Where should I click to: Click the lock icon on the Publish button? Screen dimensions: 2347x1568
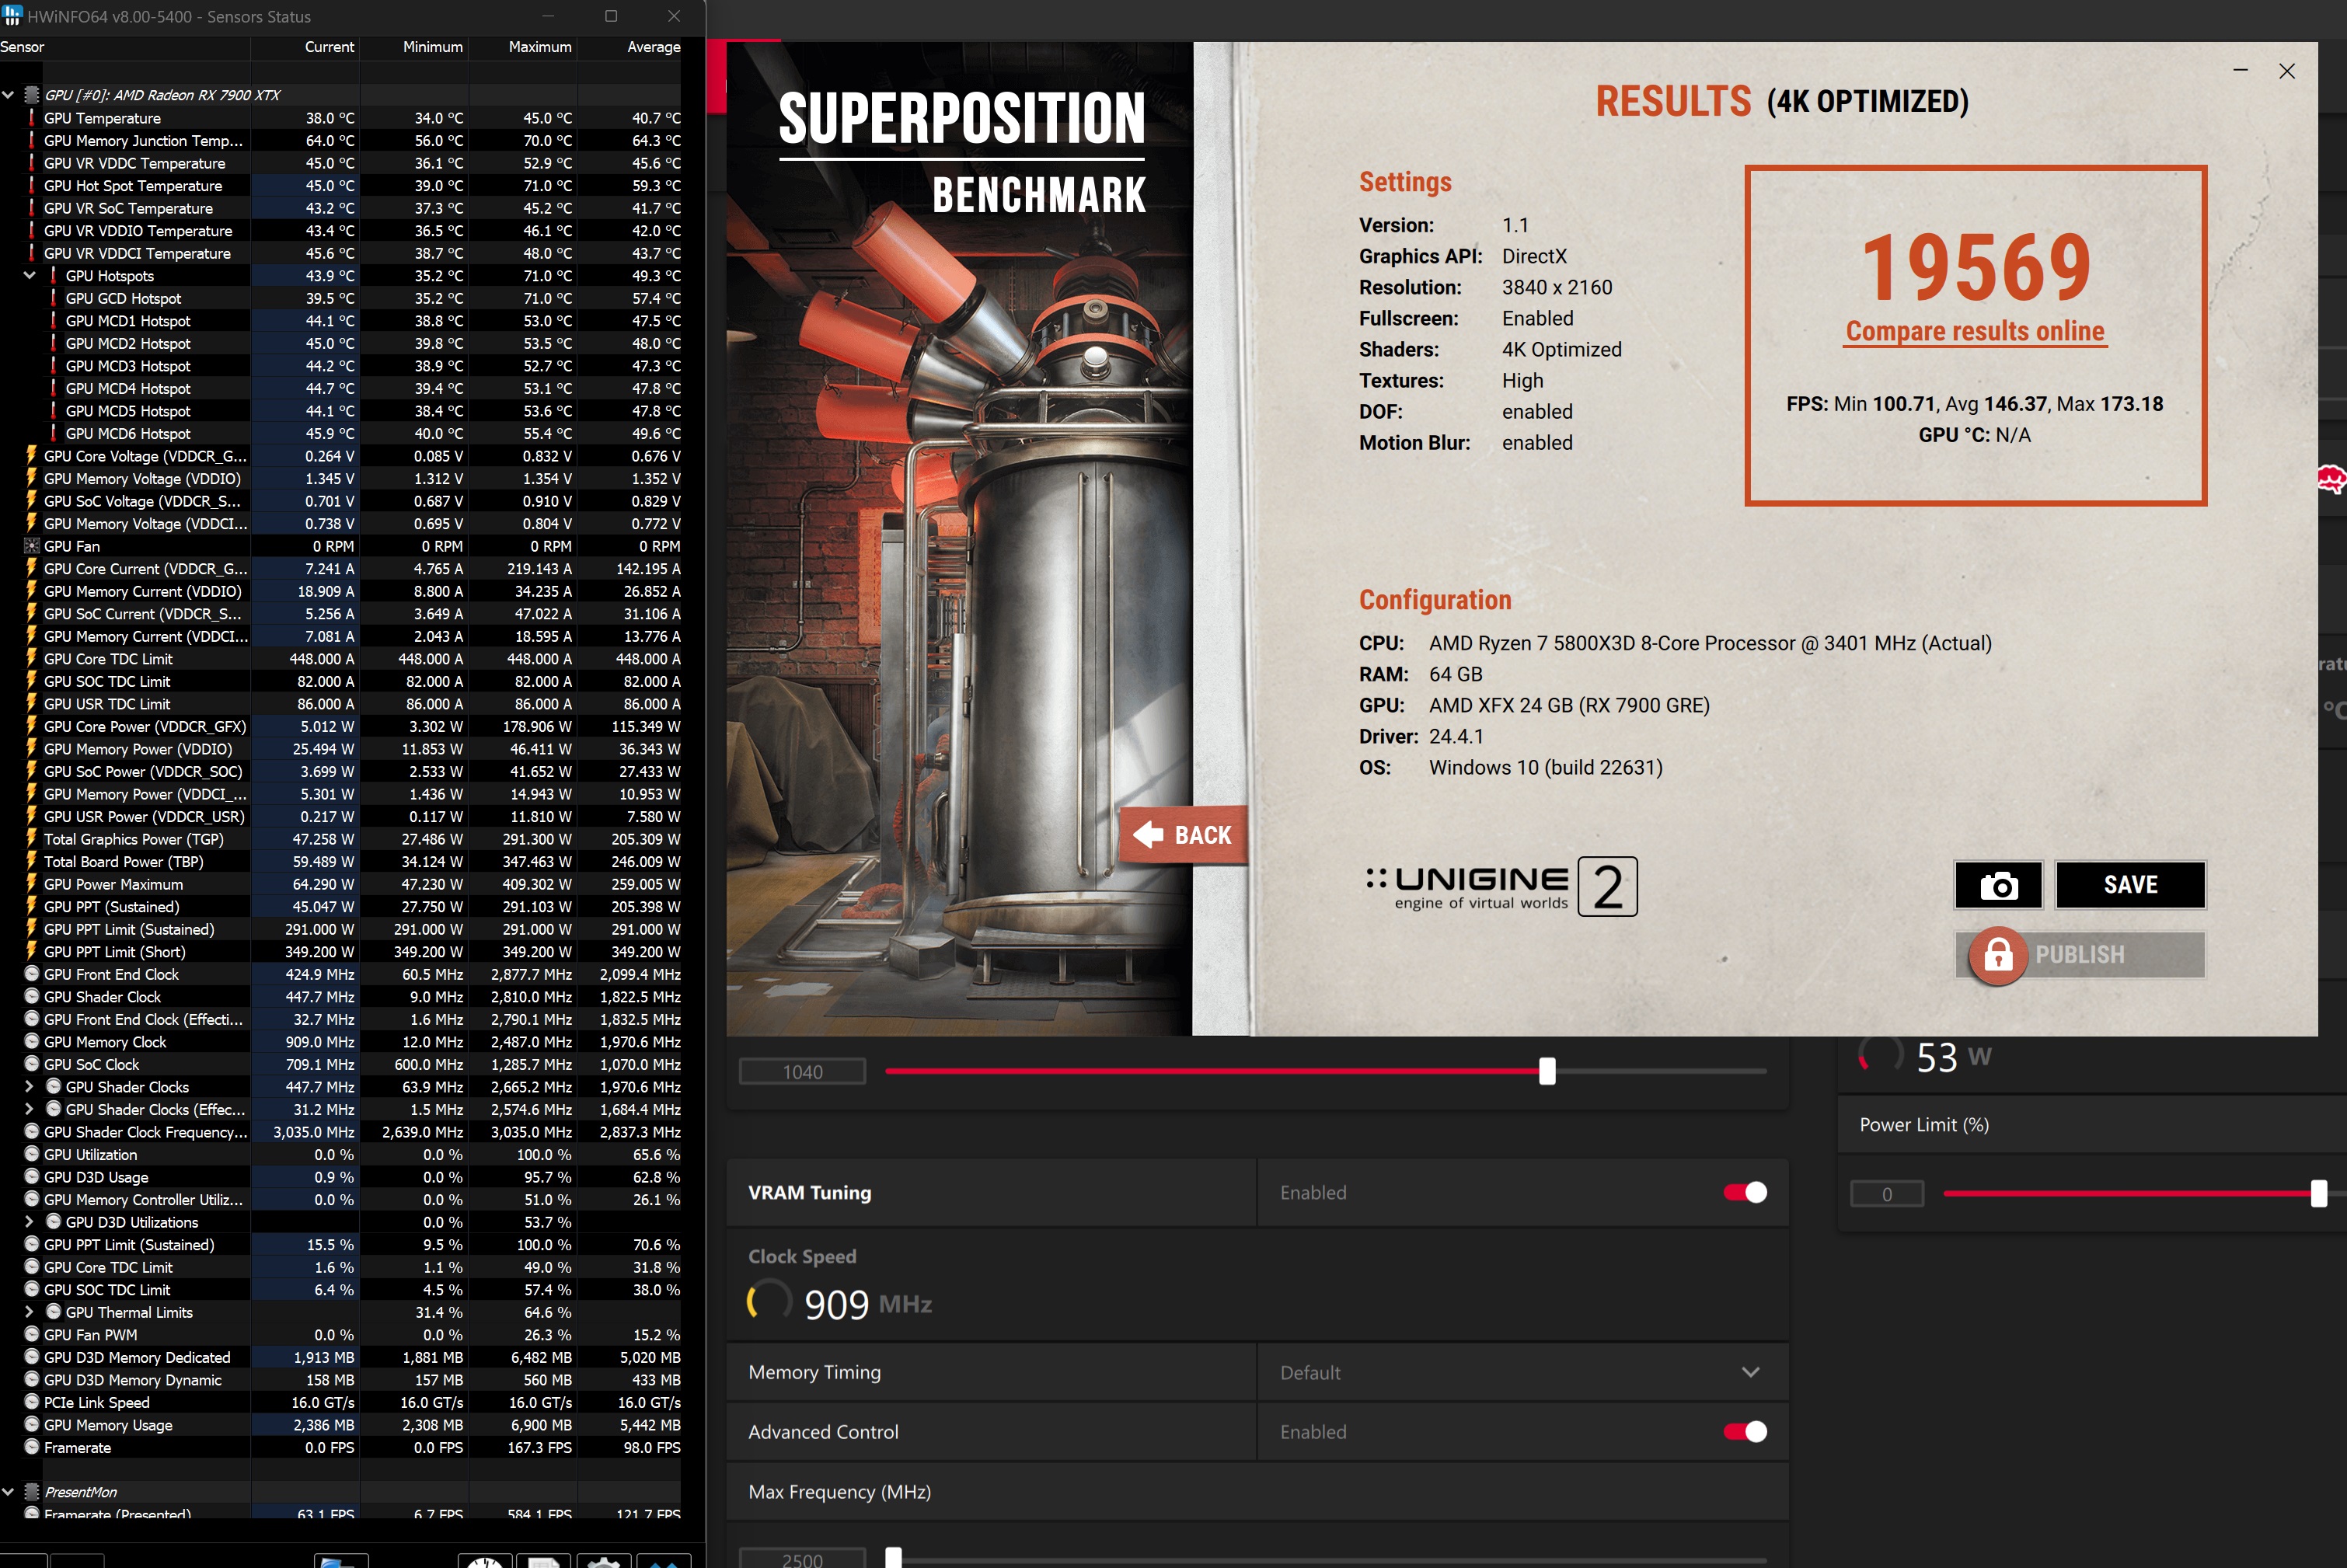(x=1998, y=955)
